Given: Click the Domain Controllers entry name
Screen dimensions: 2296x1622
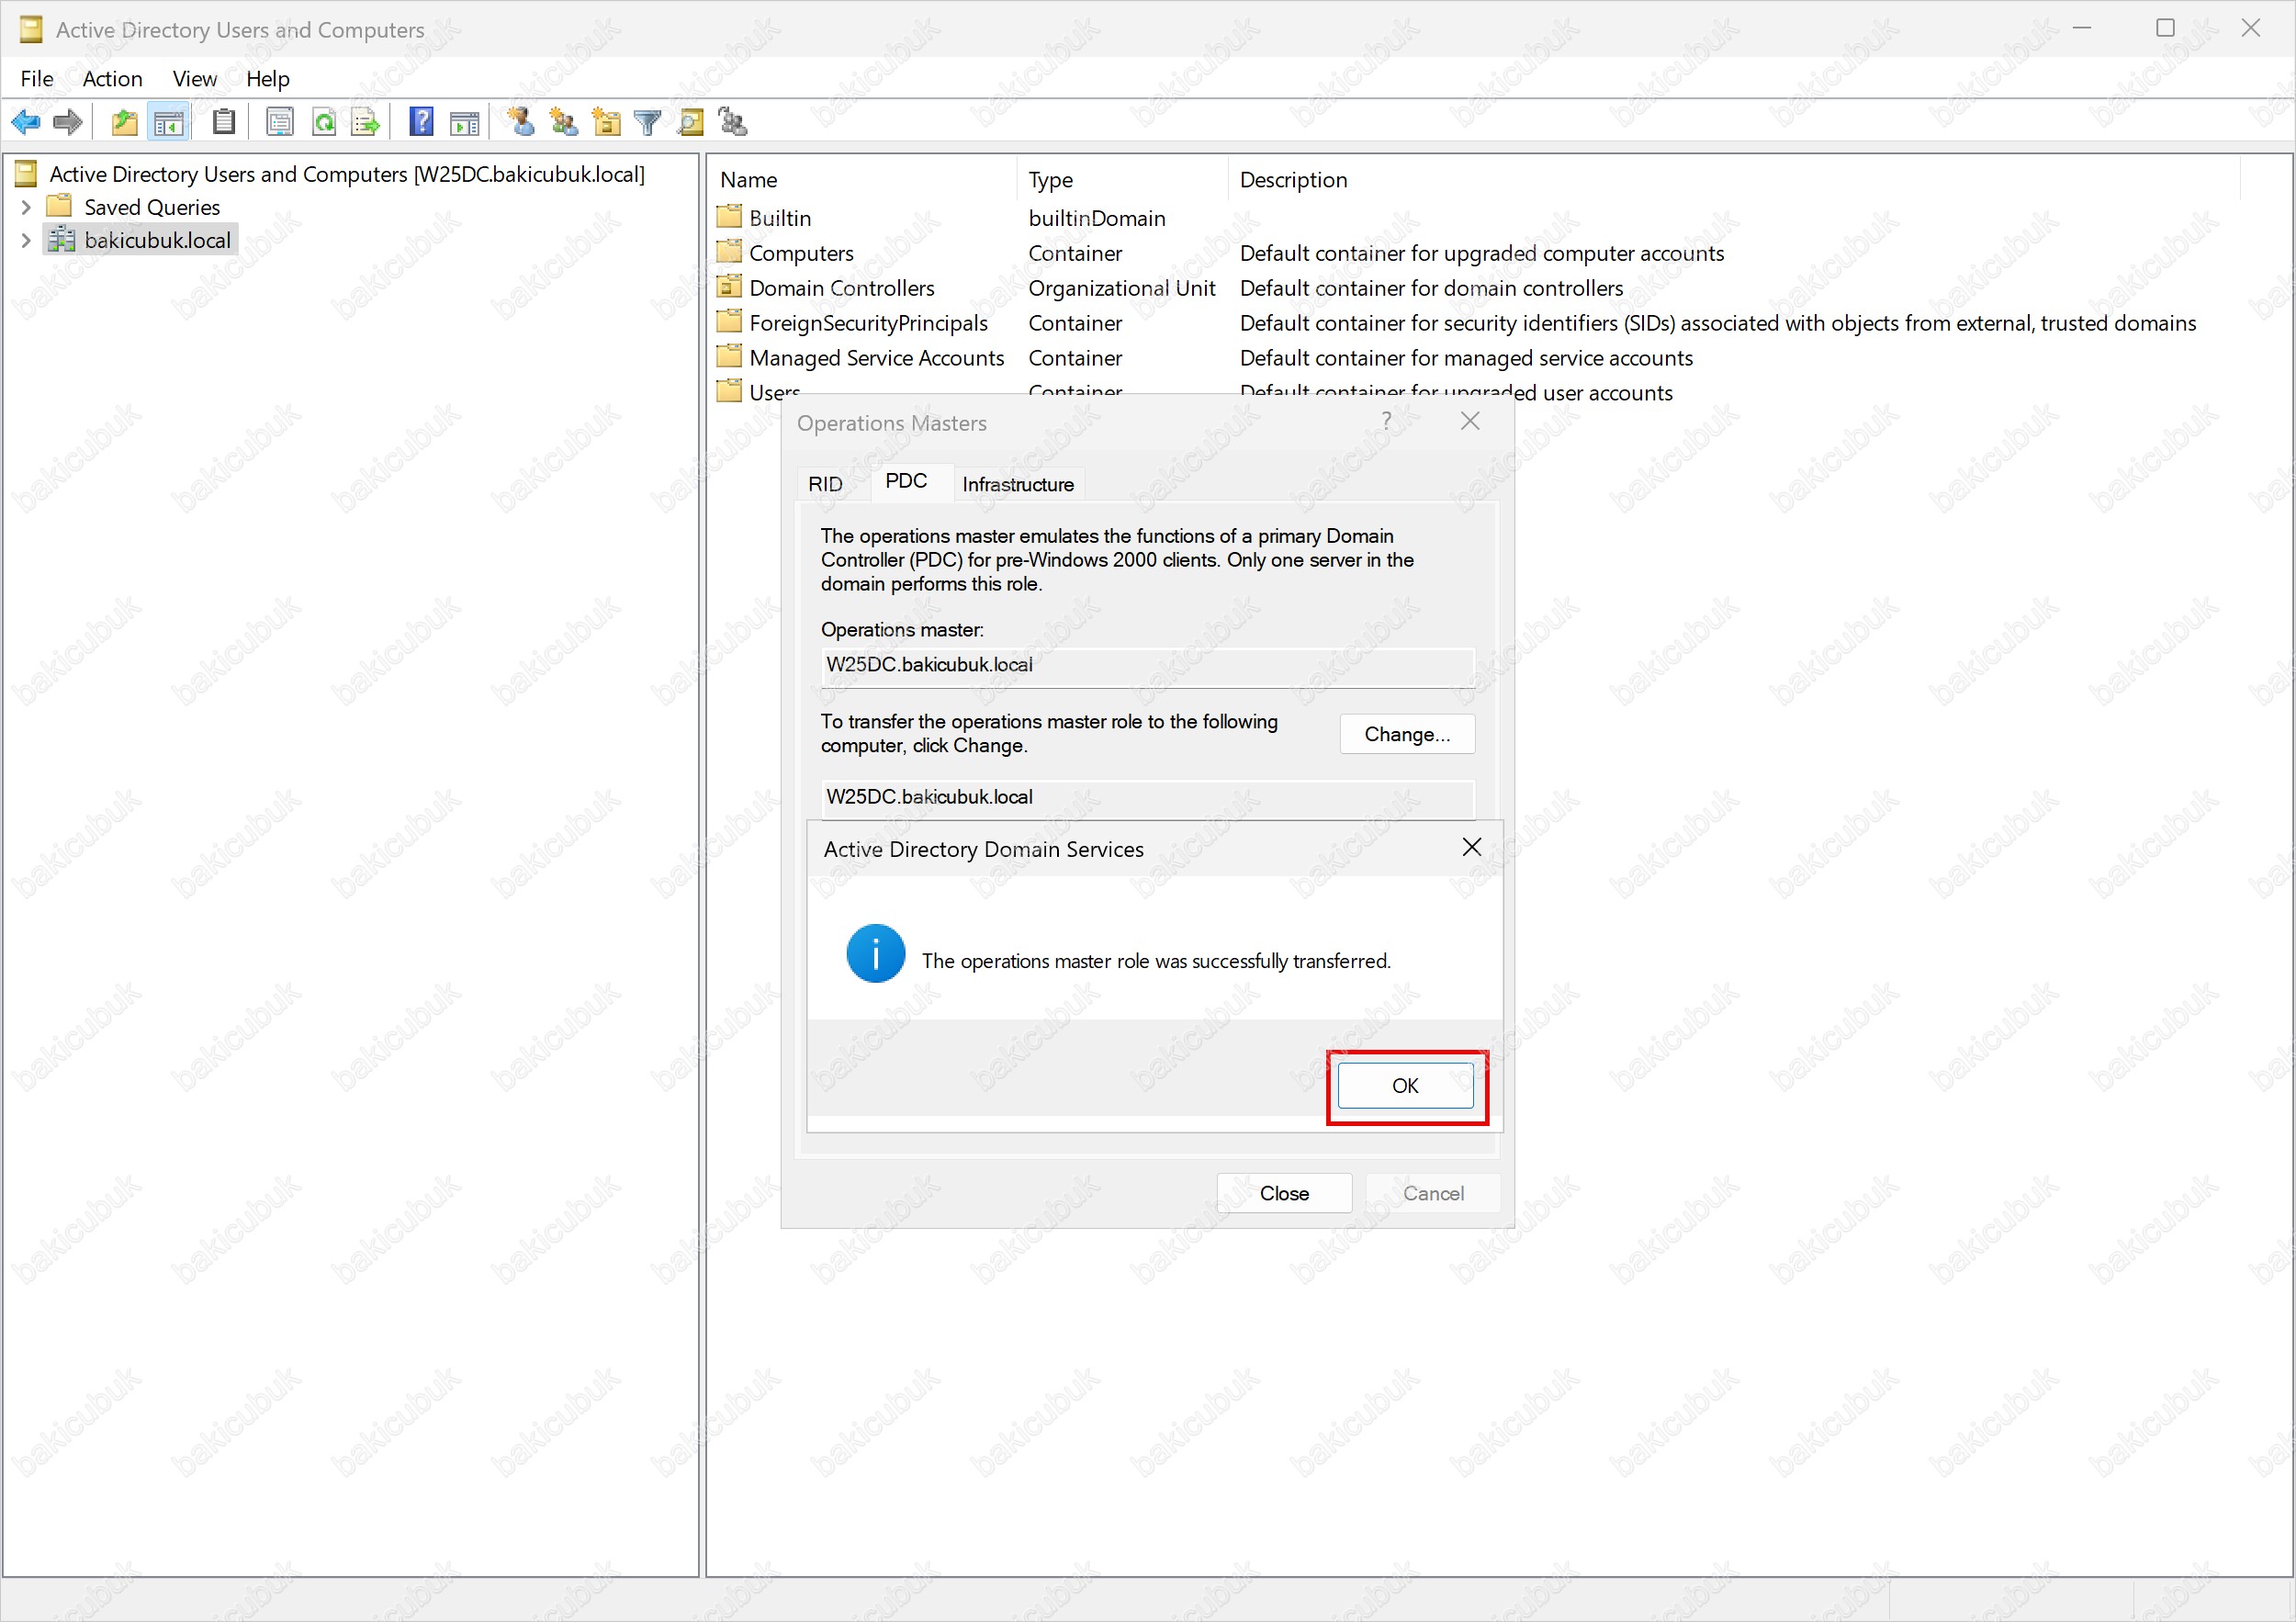Looking at the screenshot, I should [x=842, y=288].
